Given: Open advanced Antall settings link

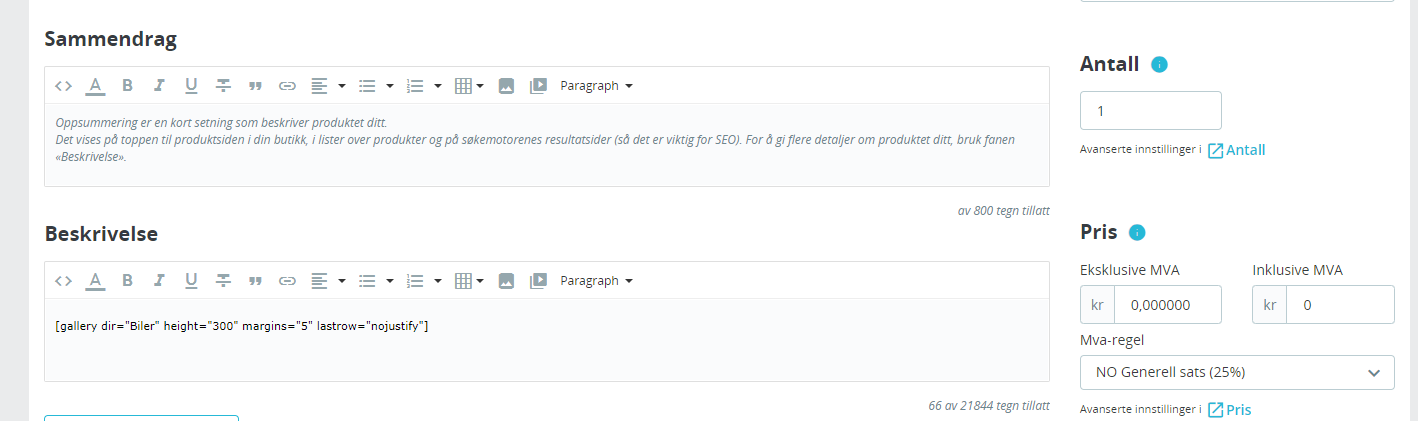Looking at the screenshot, I should [1236, 150].
